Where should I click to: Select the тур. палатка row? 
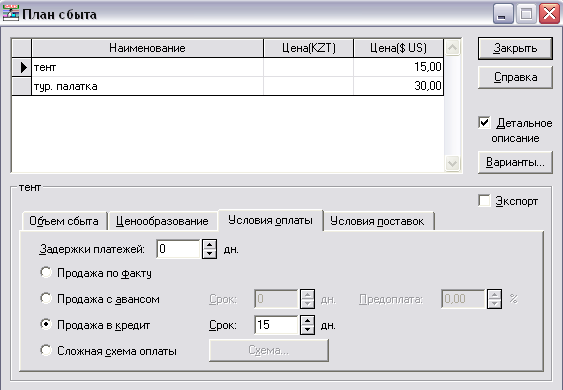[228, 86]
